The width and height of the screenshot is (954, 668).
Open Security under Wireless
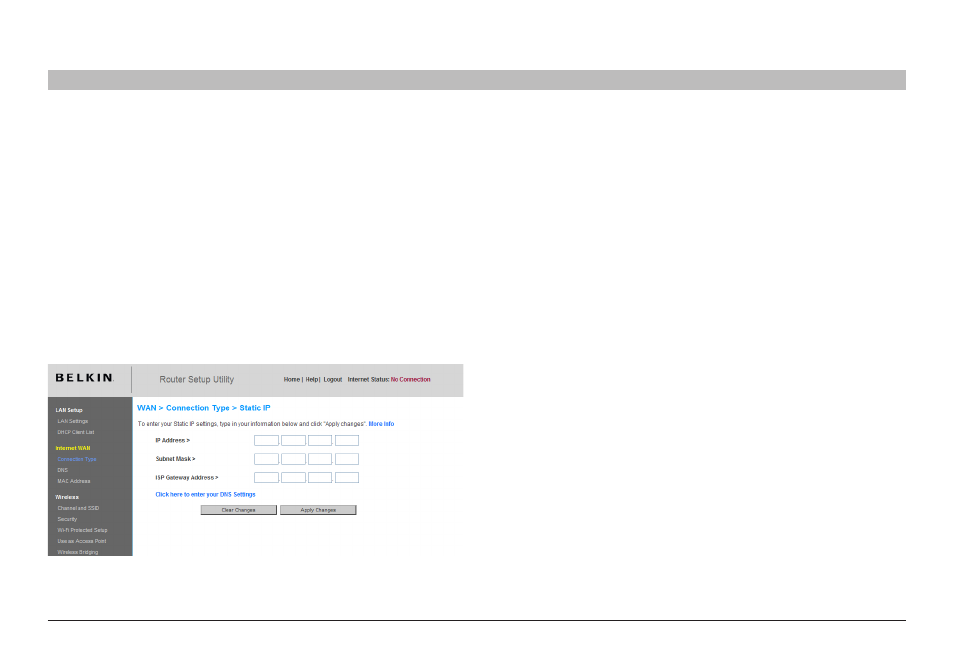pyautogui.click(x=67, y=519)
